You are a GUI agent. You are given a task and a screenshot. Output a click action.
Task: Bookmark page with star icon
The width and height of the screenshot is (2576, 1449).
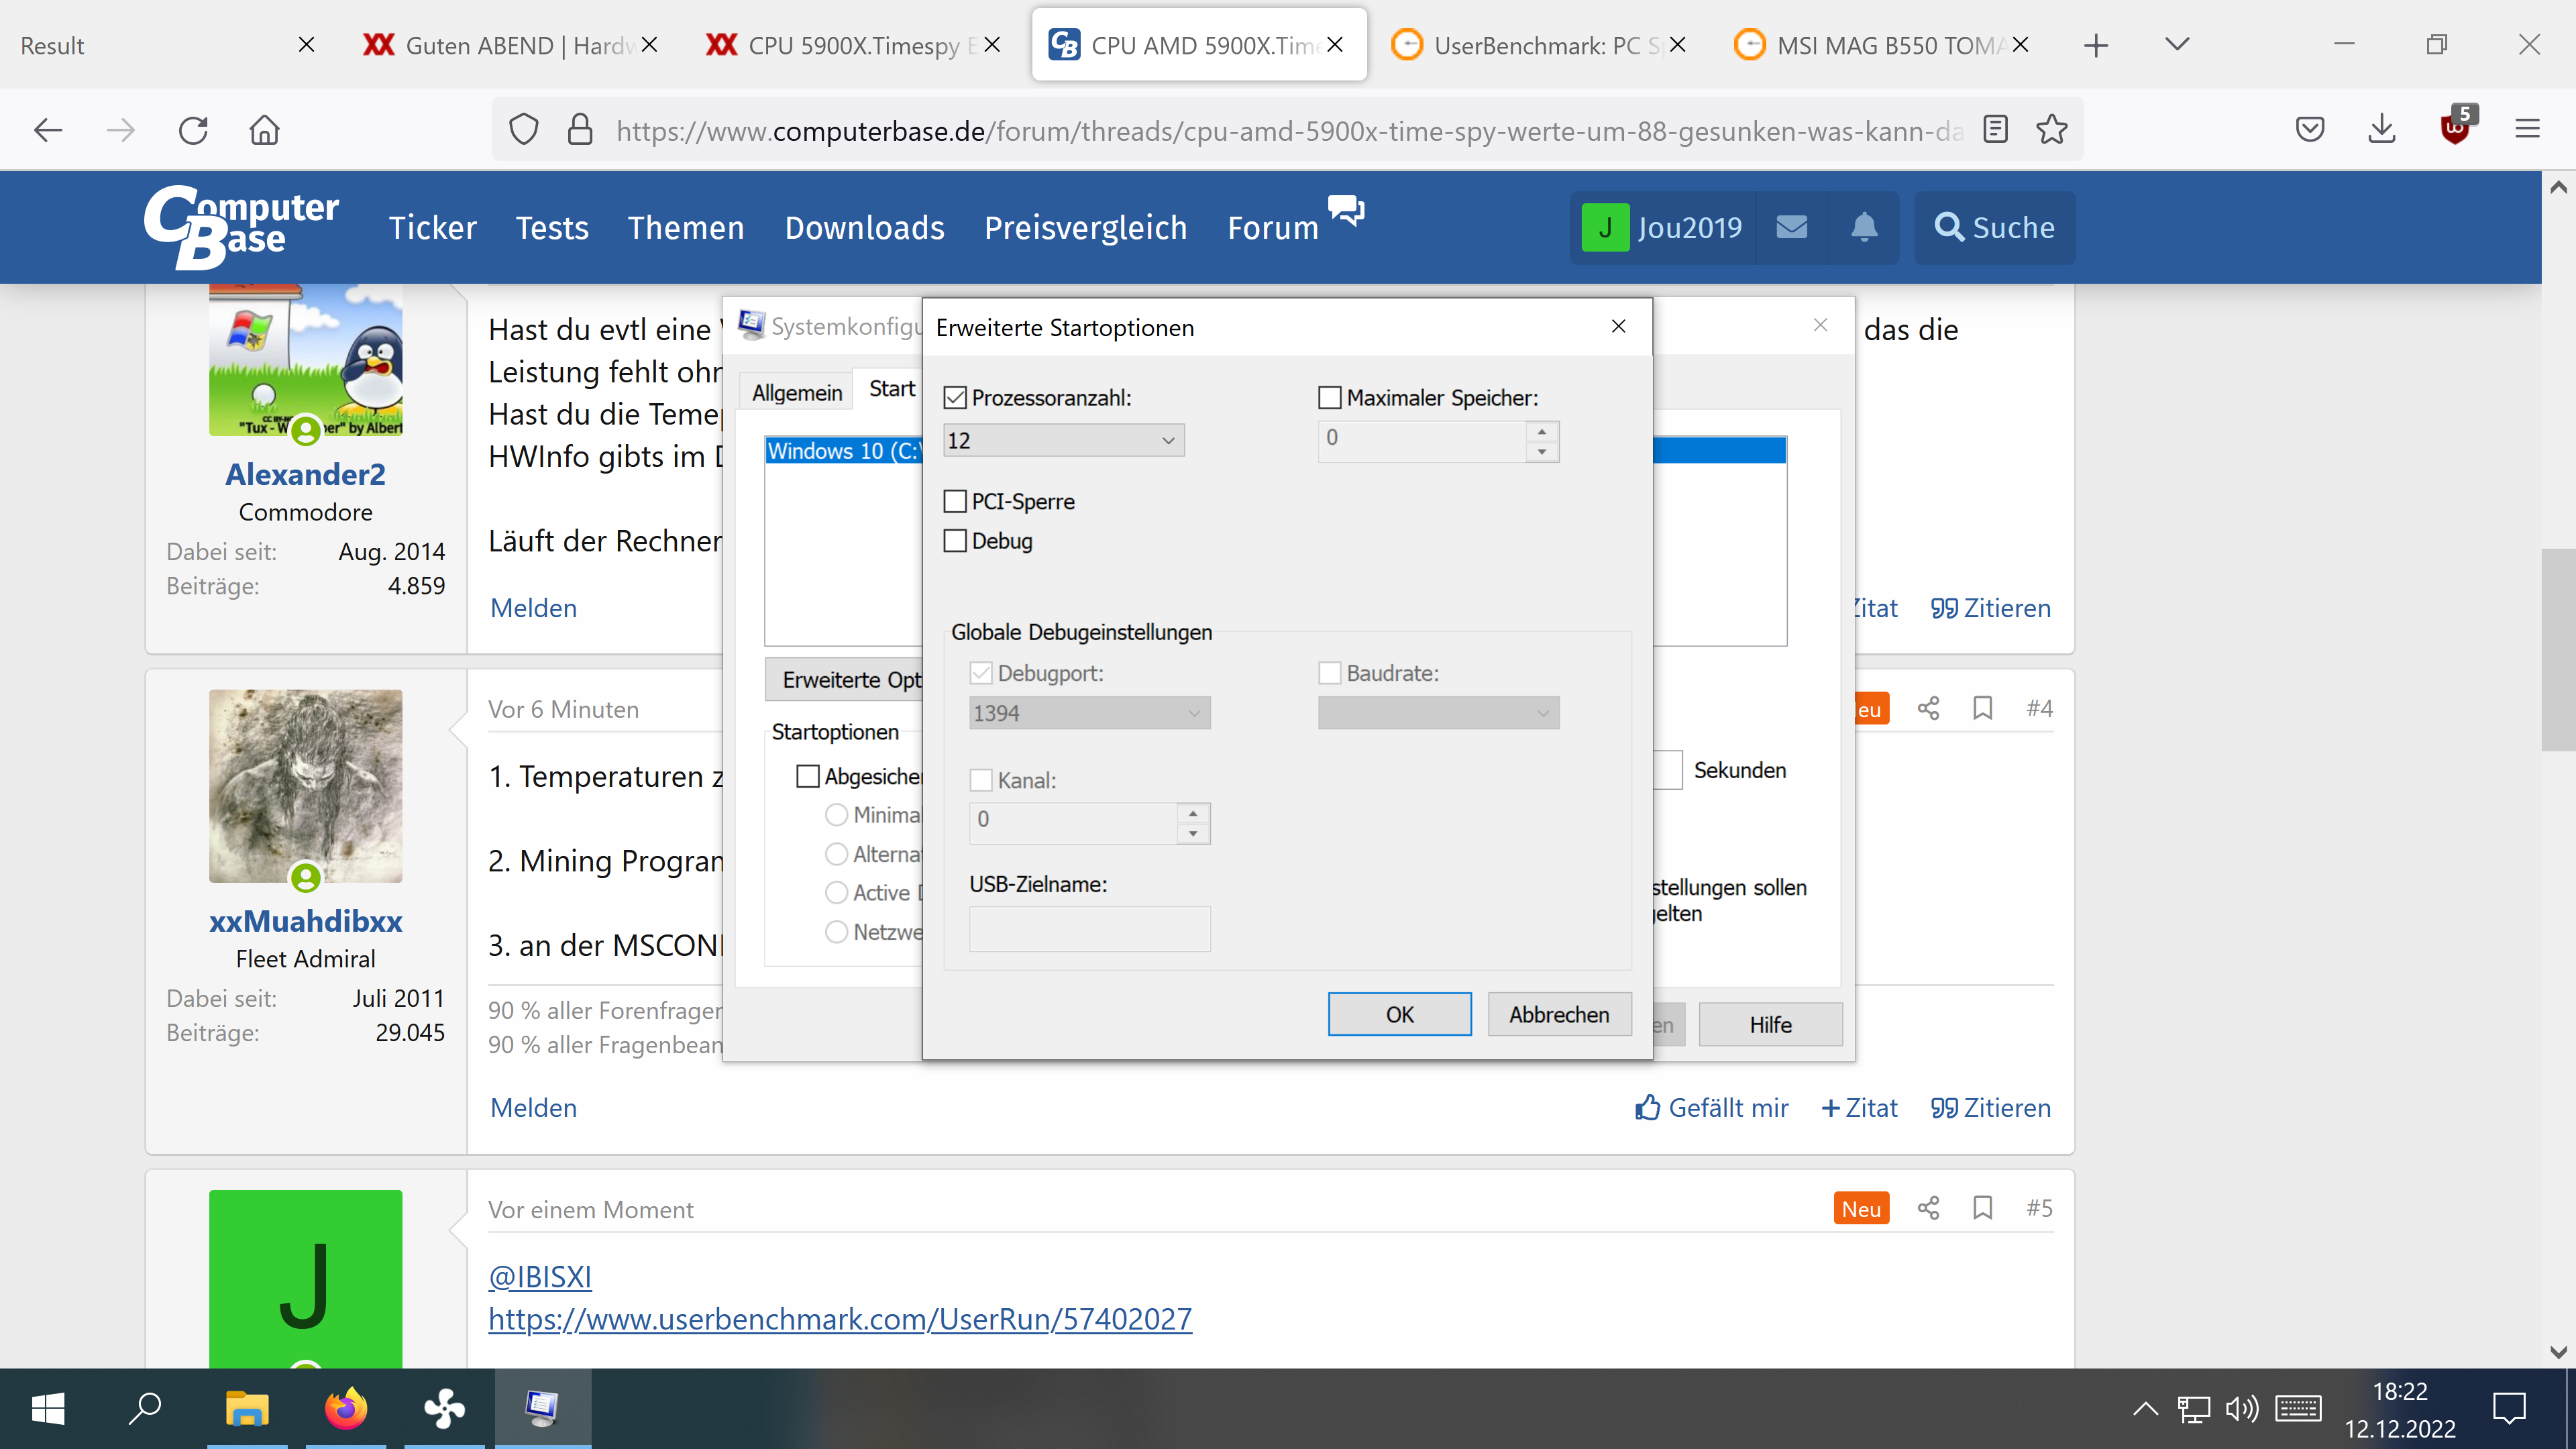pos(2051,130)
